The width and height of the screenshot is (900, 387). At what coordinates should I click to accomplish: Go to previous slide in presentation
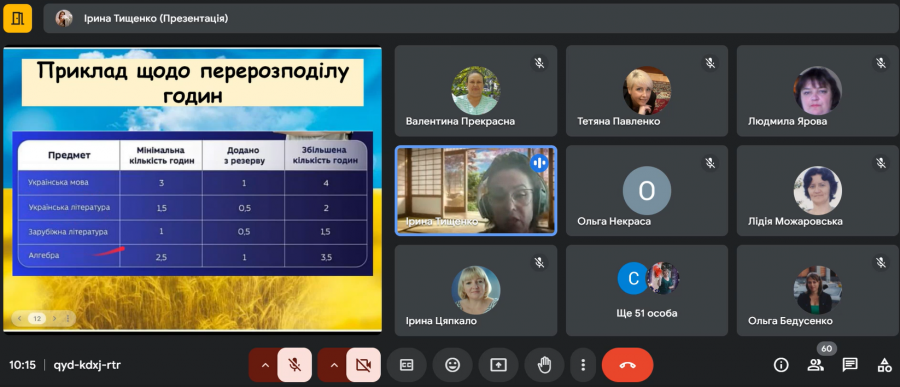[x=20, y=318]
